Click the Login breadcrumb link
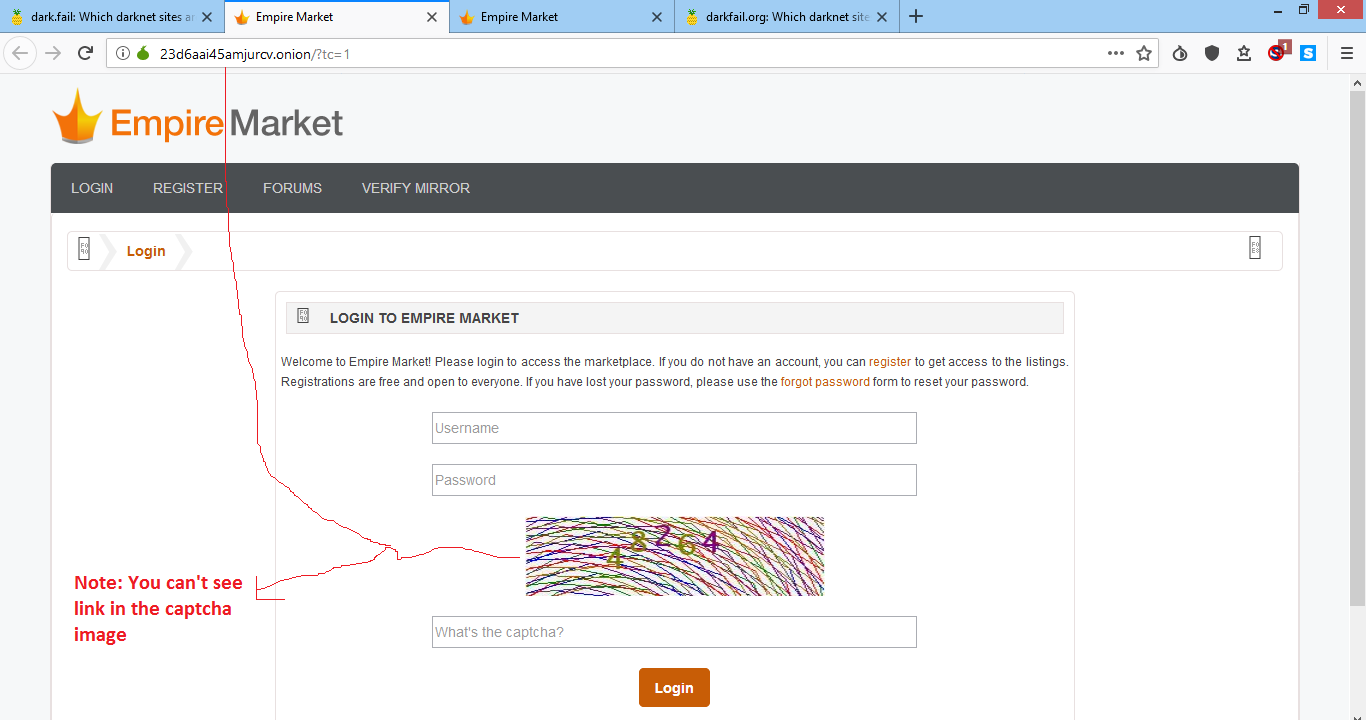Screen dimensions: 1366x720 pyautogui.click(x=146, y=251)
